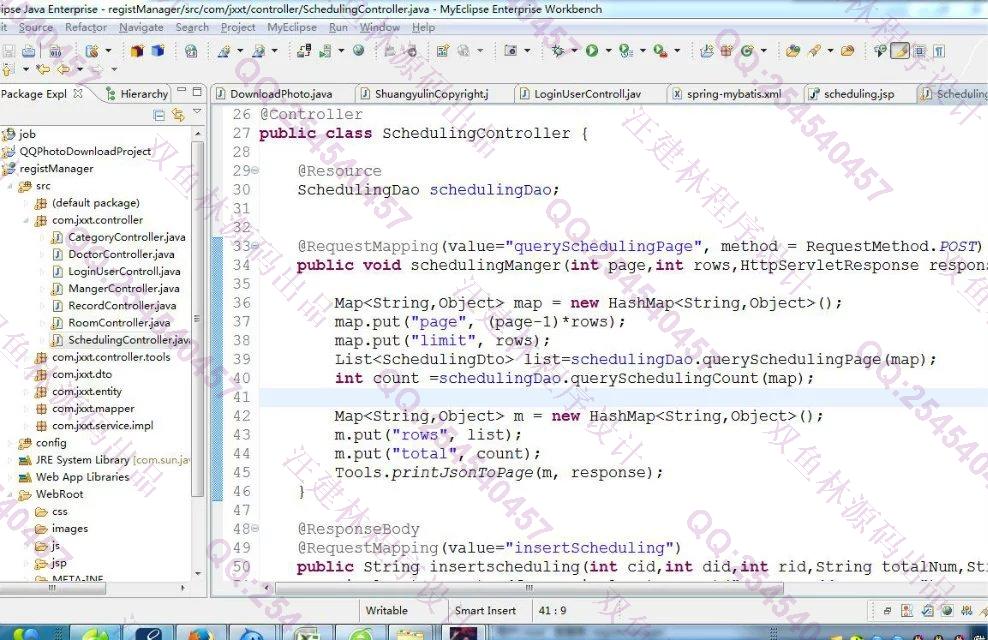The image size is (988, 640).
Task: Open dropdown arrow beside Search flashlight icon
Action: point(830,50)
